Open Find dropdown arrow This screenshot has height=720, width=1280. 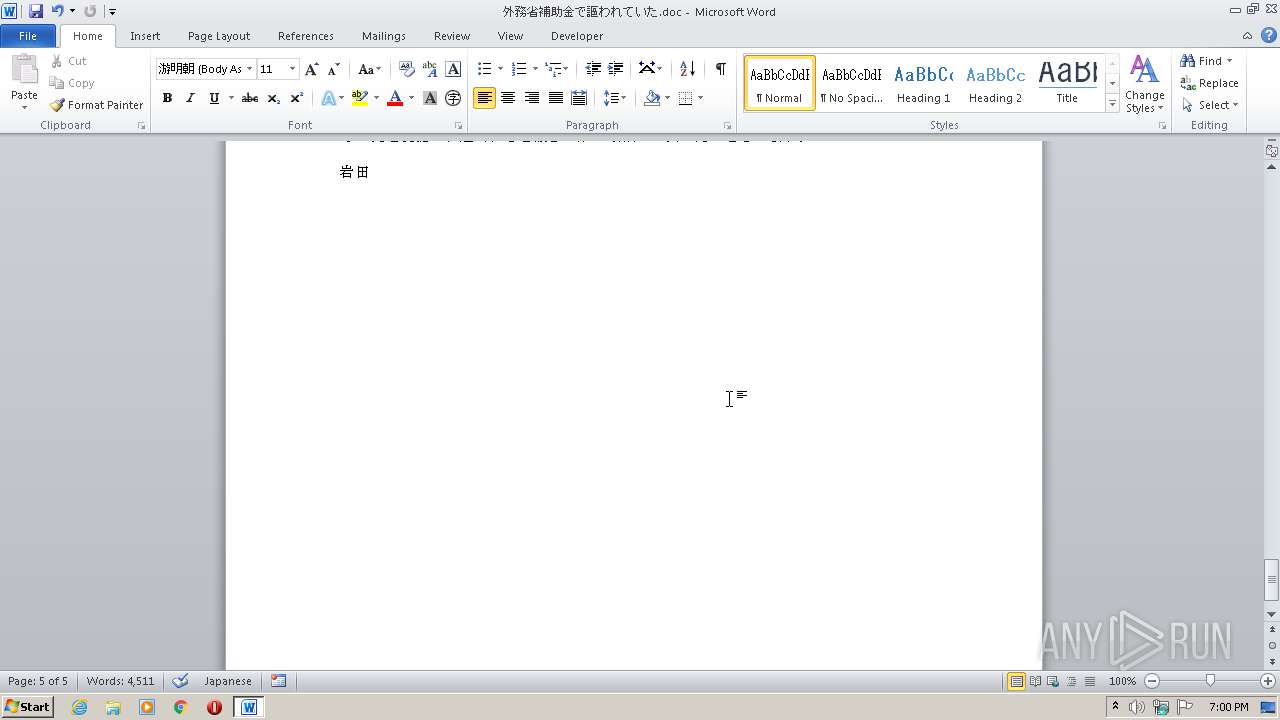tap(1229, 61)
